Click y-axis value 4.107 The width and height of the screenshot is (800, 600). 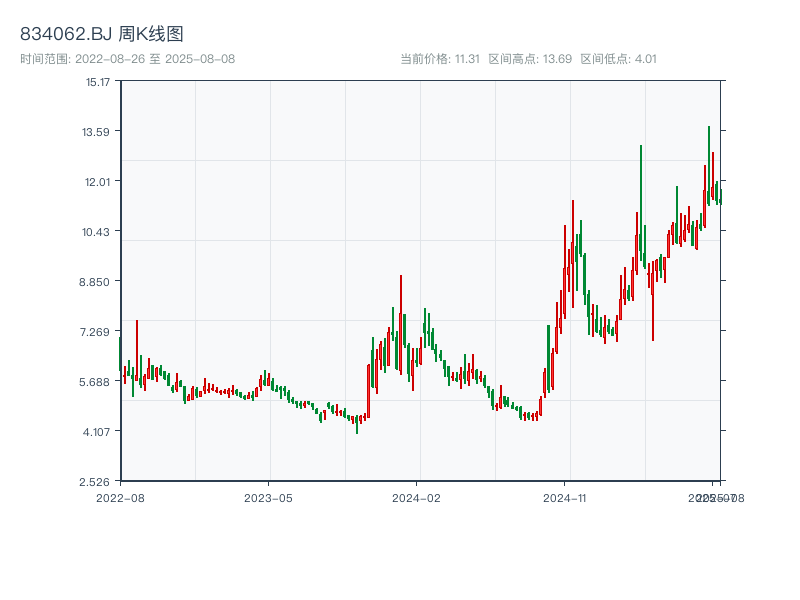[x=96, y=432]
